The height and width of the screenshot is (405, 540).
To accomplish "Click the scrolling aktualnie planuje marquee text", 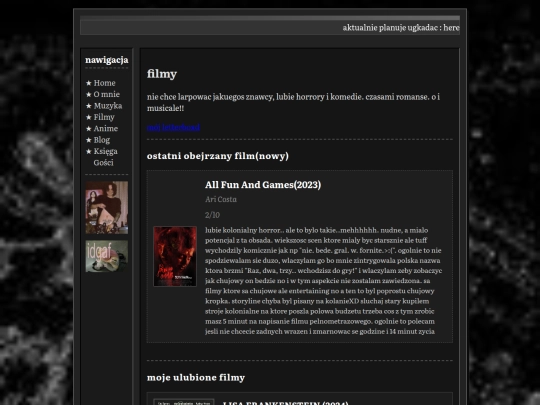I will [x=401, y=28].
